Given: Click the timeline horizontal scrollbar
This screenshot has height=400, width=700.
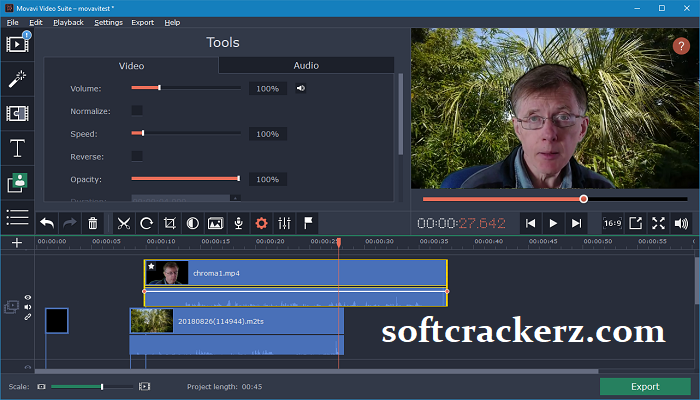Looking at the screenshot, I should point(317,371).
